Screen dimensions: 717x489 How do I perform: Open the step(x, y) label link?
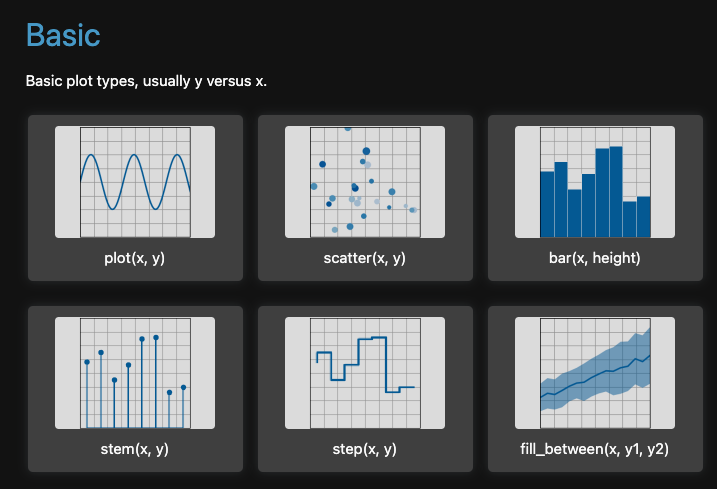point(364,449)
